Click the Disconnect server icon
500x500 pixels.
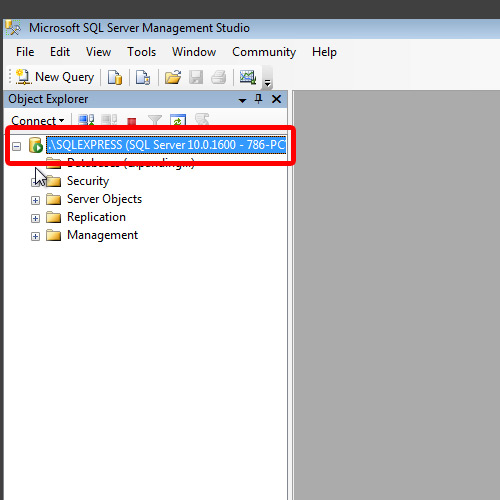point(109,120)
